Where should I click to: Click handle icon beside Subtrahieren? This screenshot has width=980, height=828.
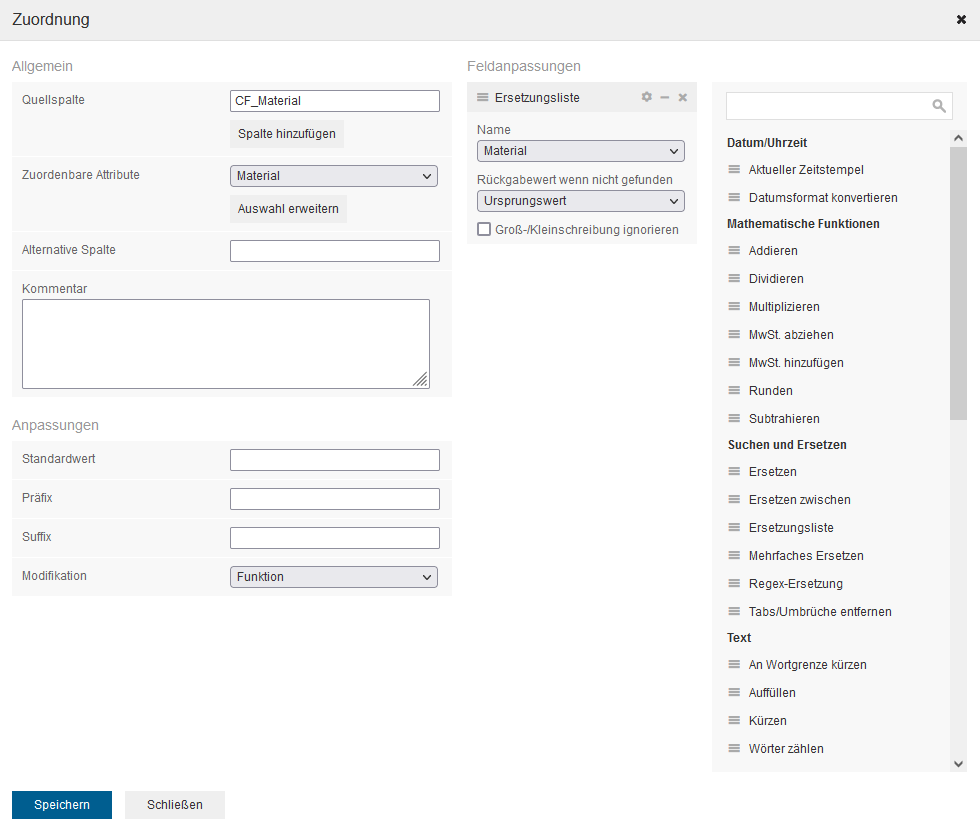pyautogui.click(x=734, y=419)
